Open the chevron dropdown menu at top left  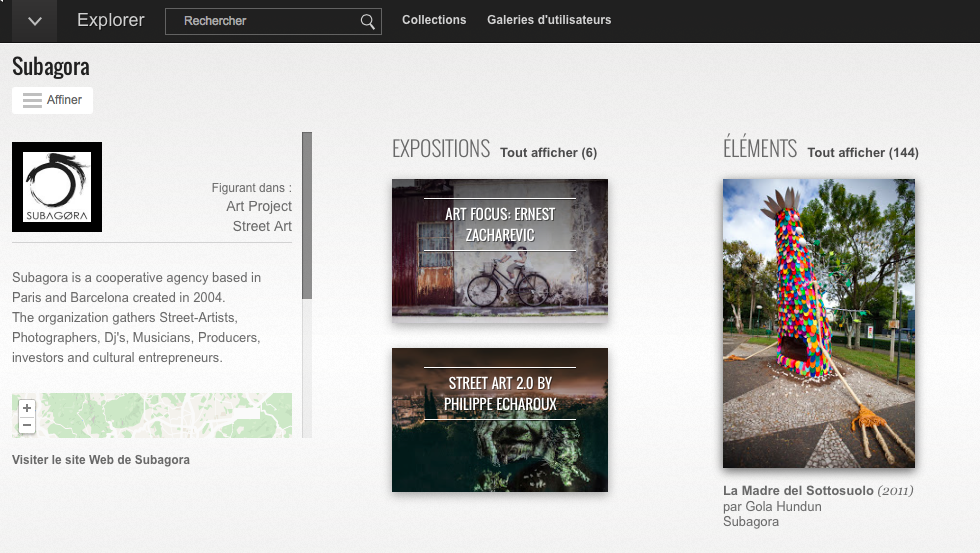coord(34,21)
